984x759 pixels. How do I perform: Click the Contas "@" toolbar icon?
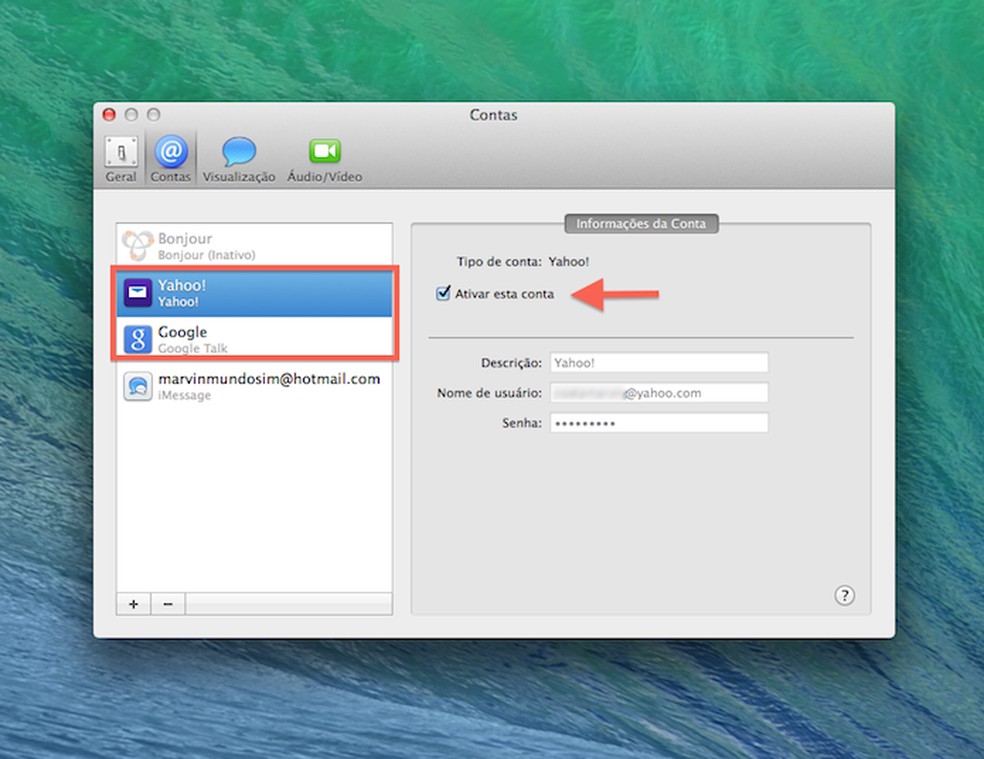point(170,150)
